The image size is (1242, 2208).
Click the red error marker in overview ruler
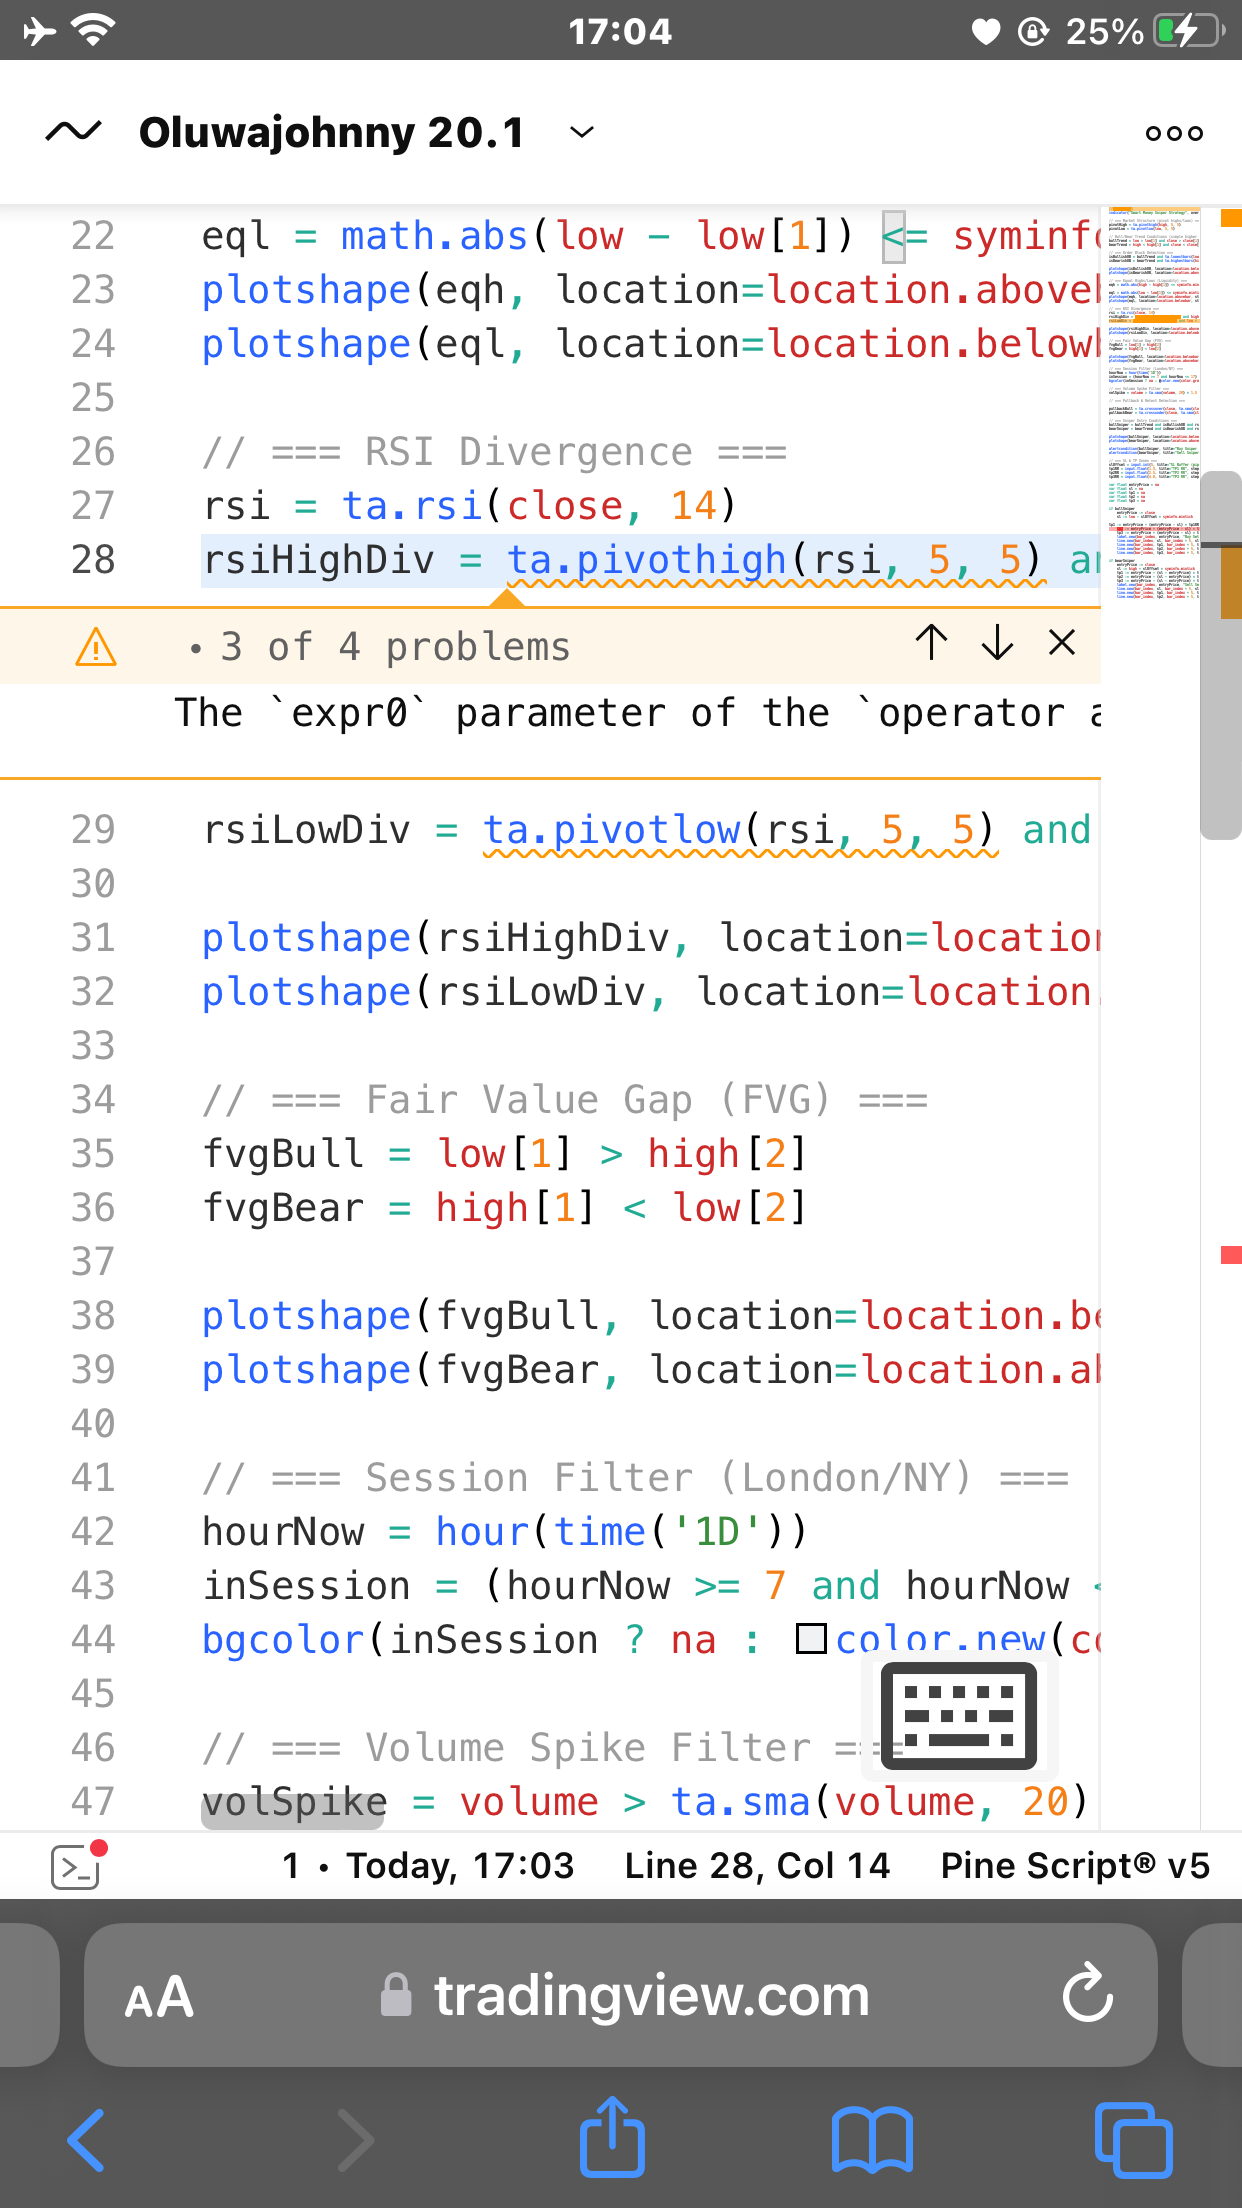[x=1231, y=1255]
